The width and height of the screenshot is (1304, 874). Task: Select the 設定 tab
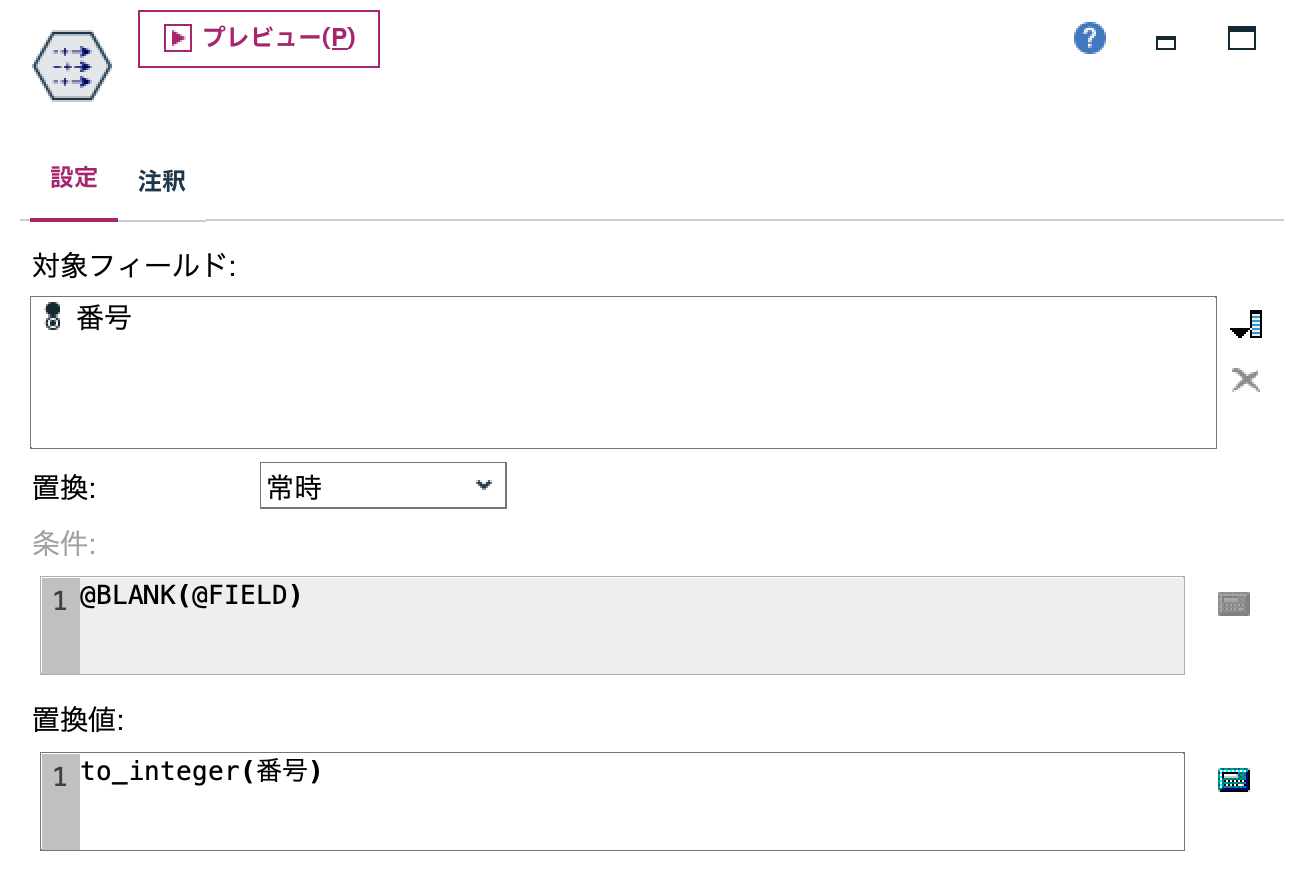[72, 177]
